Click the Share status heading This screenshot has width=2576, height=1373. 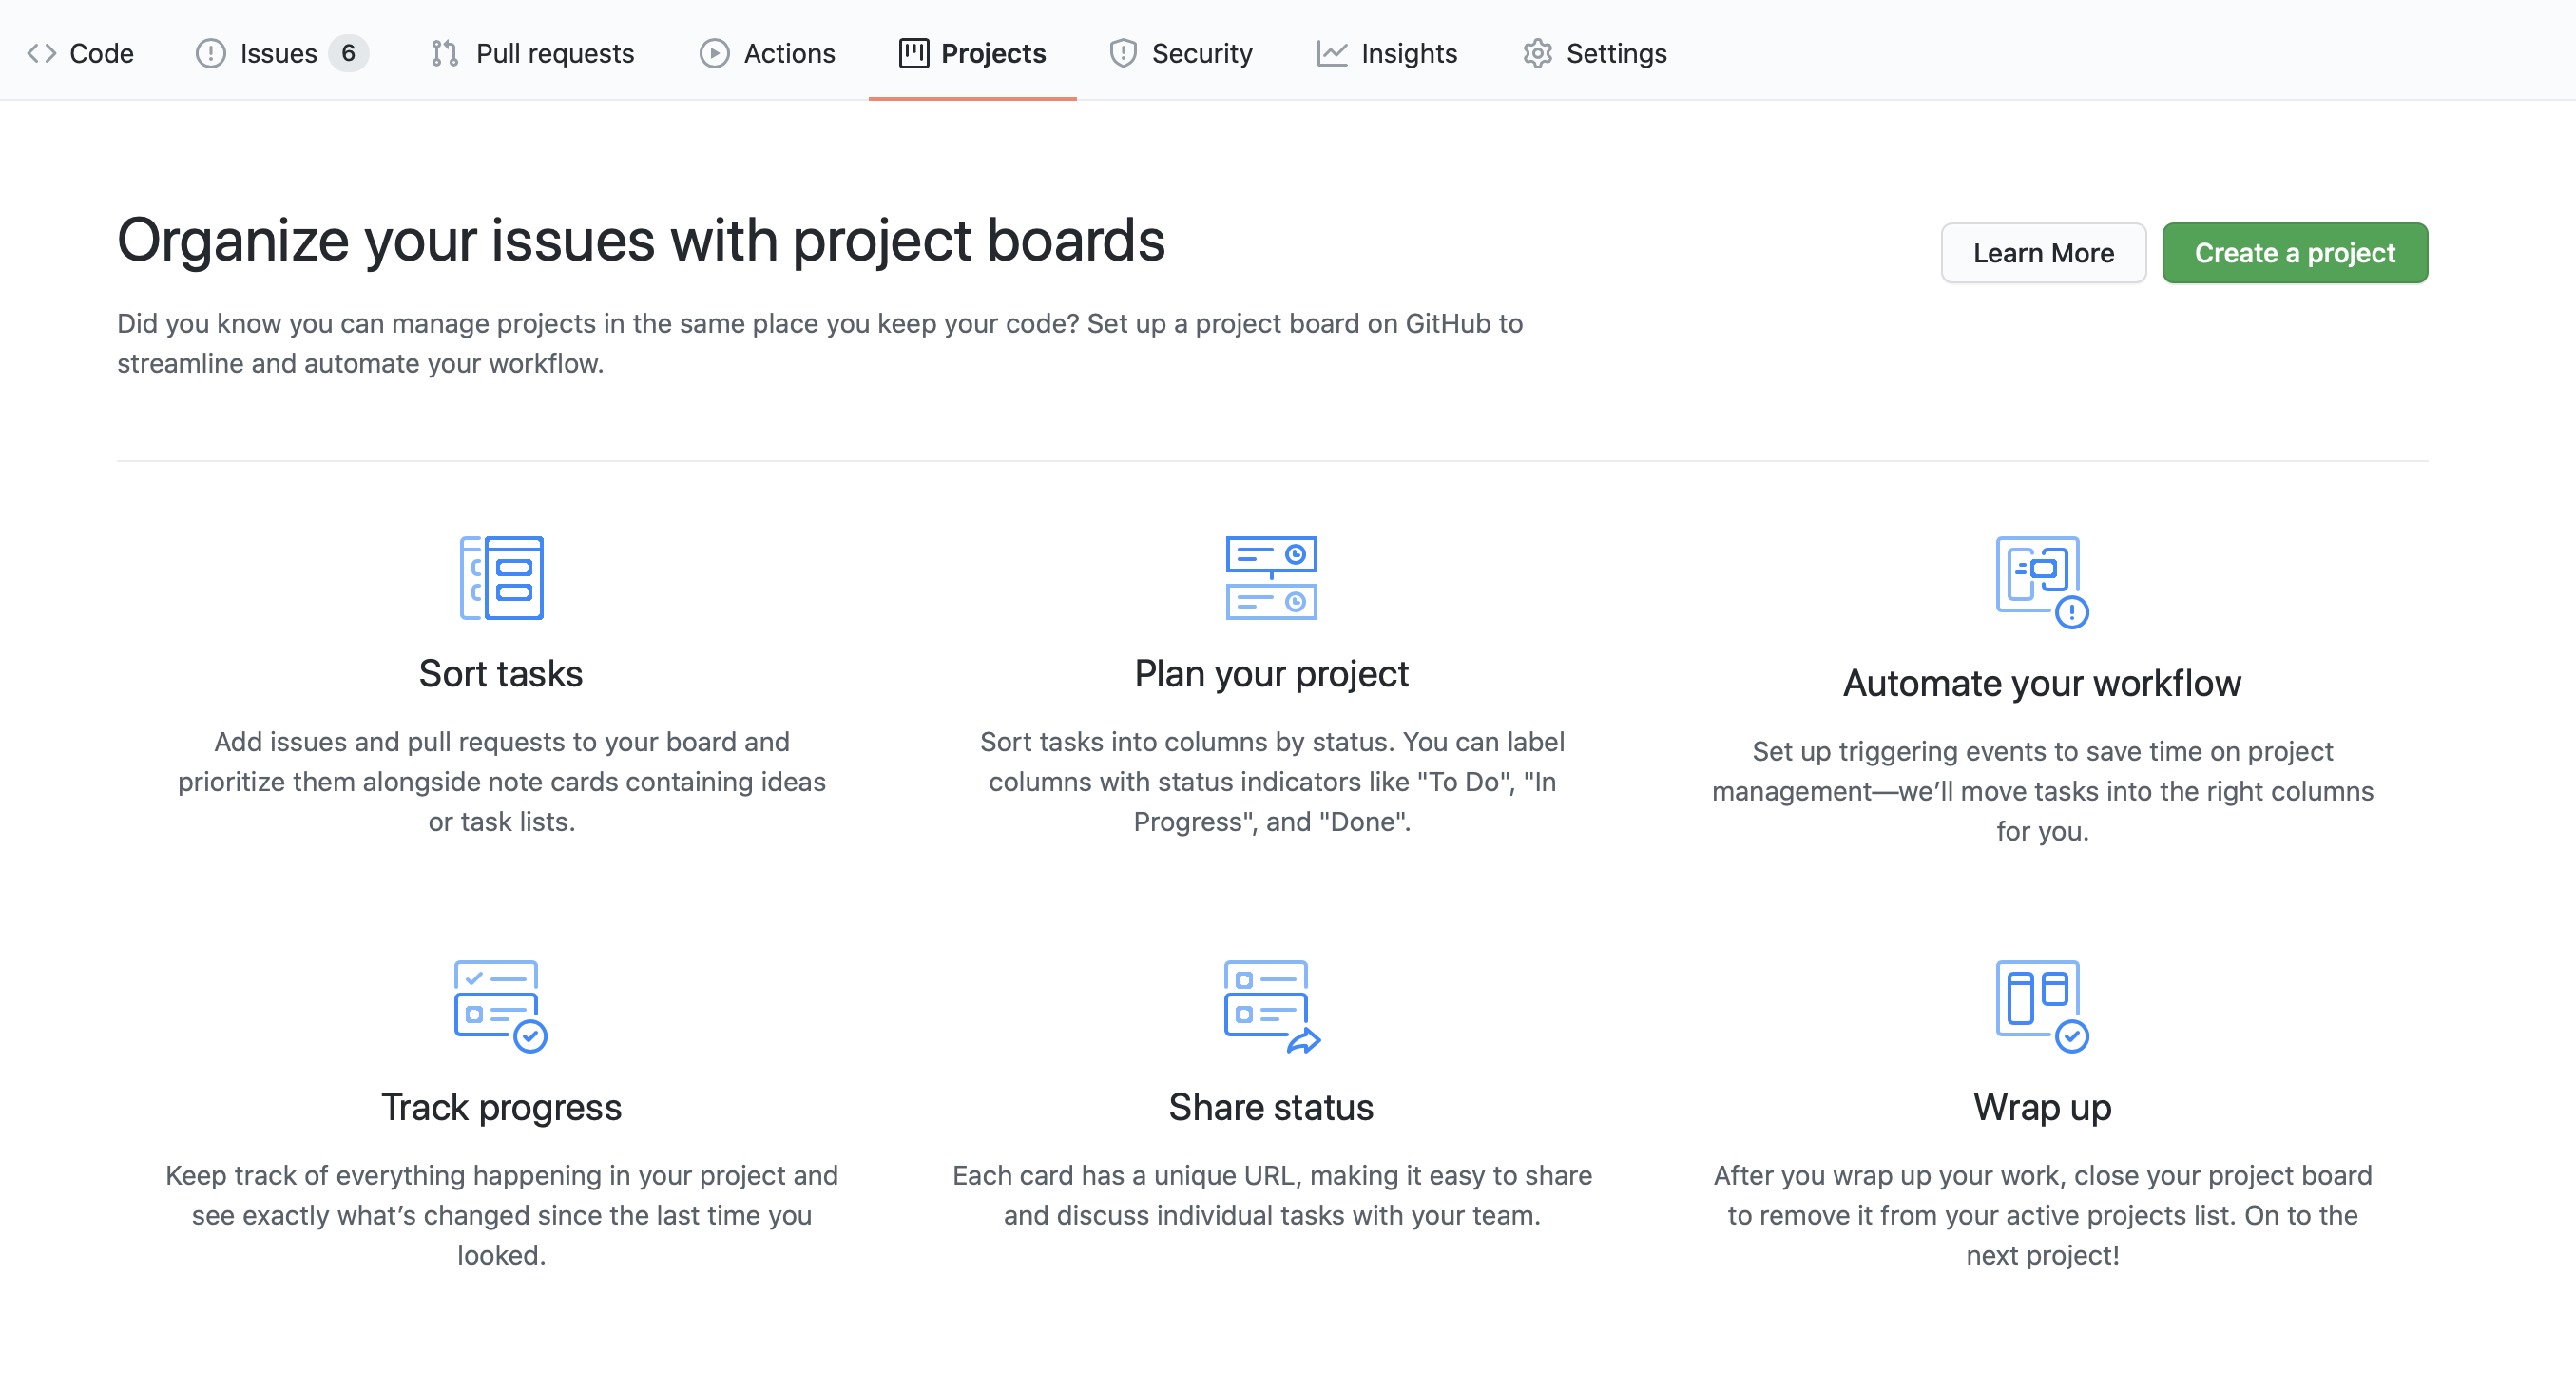[1272, 1107]
